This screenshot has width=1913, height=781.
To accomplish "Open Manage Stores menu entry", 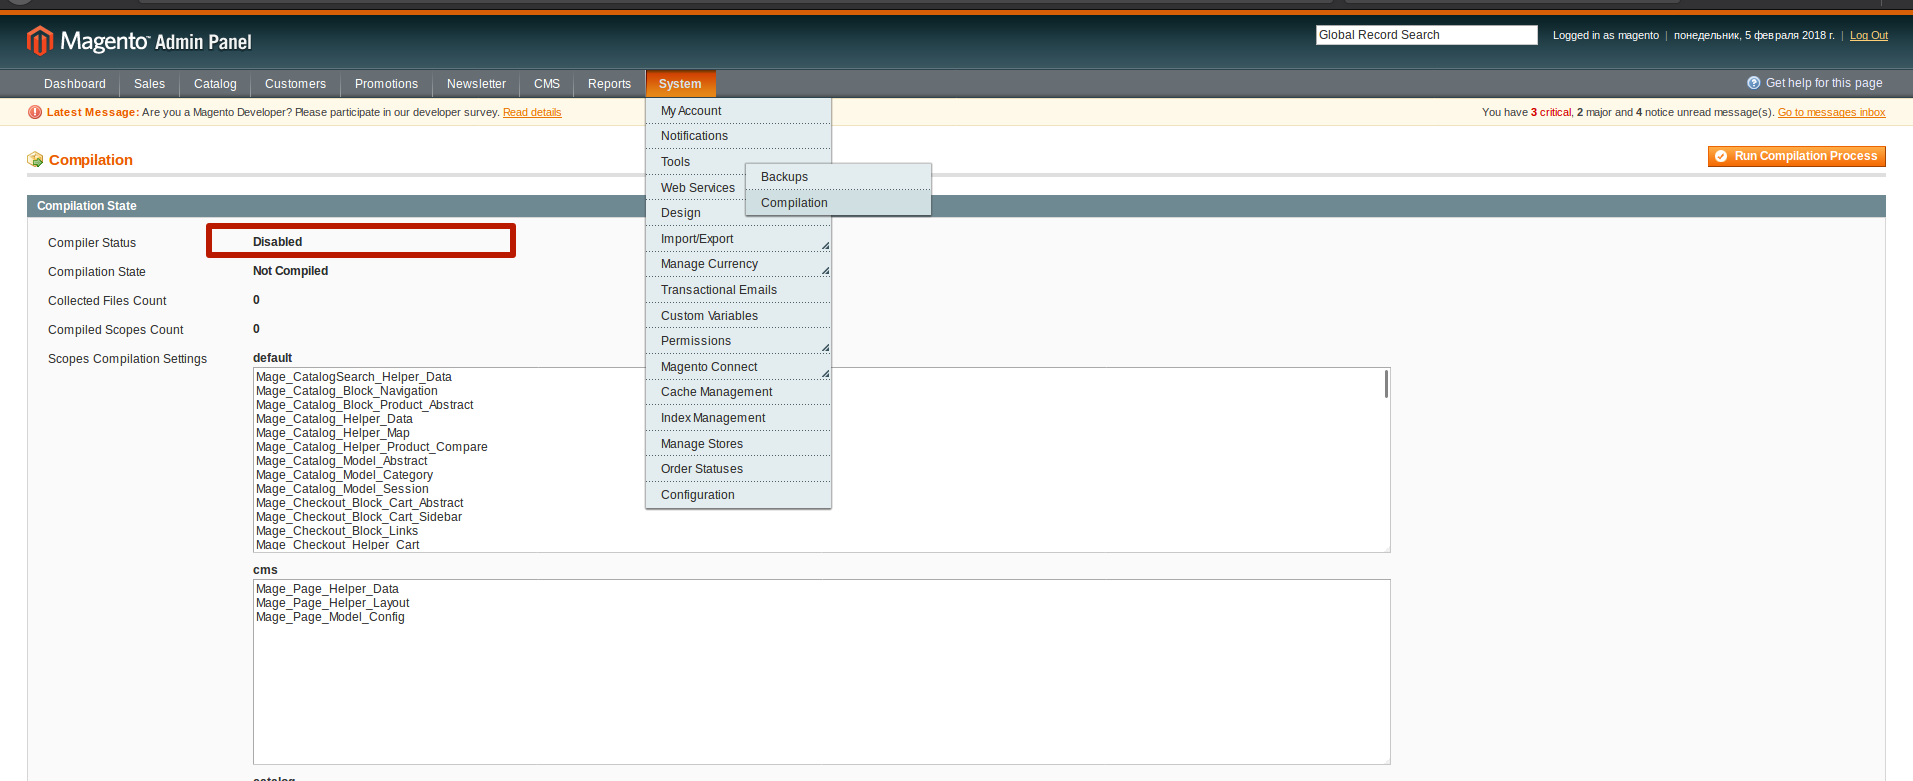I will (x=738, y=444).
